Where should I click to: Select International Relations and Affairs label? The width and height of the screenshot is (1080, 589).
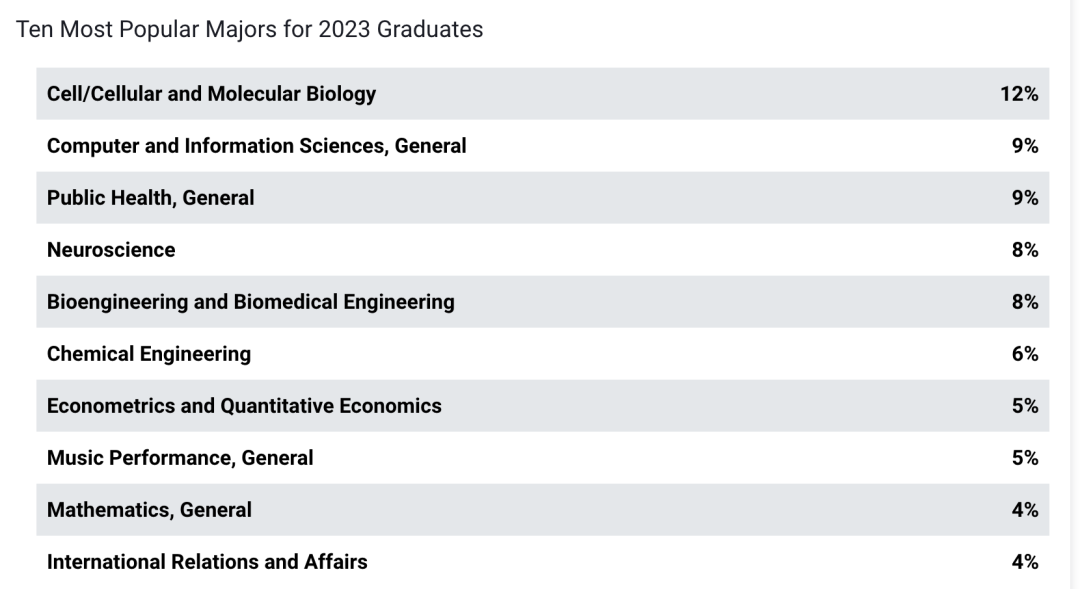pyautogui.click(x=207, y=562)
